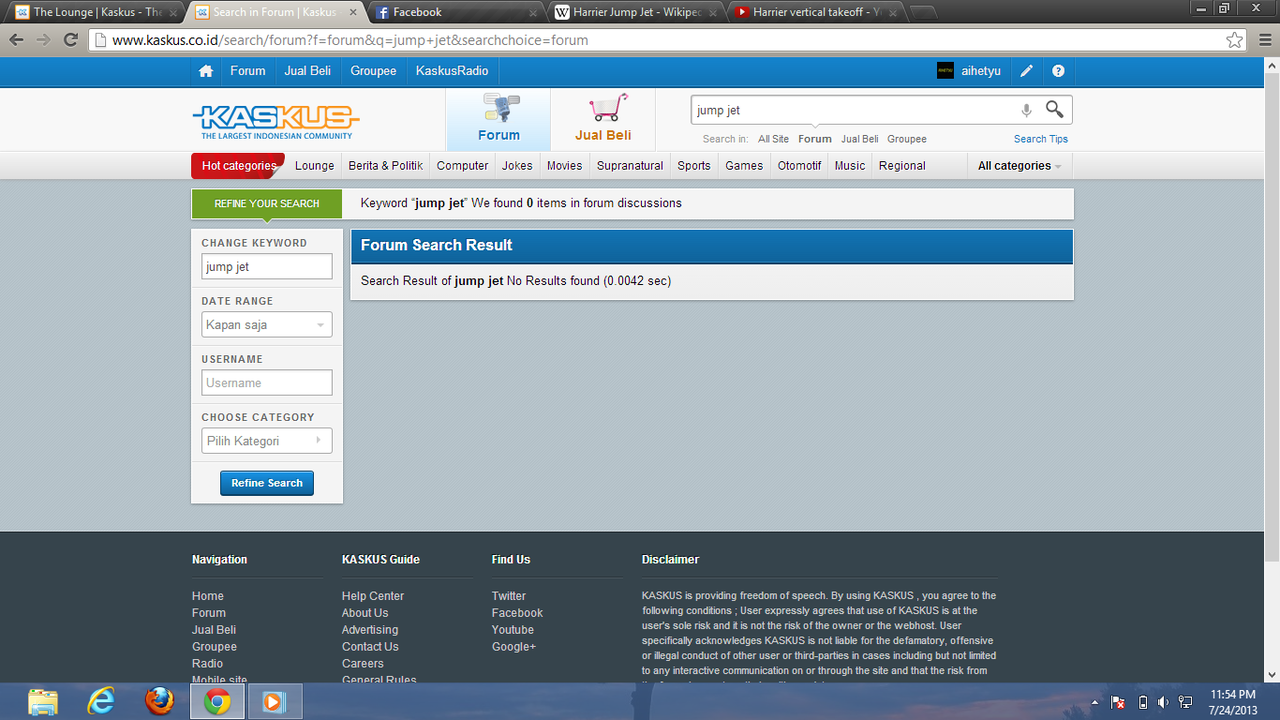1280x720 pixels.
Task: Open the Kapan saja date range dropdown
Action: [267, 325]
